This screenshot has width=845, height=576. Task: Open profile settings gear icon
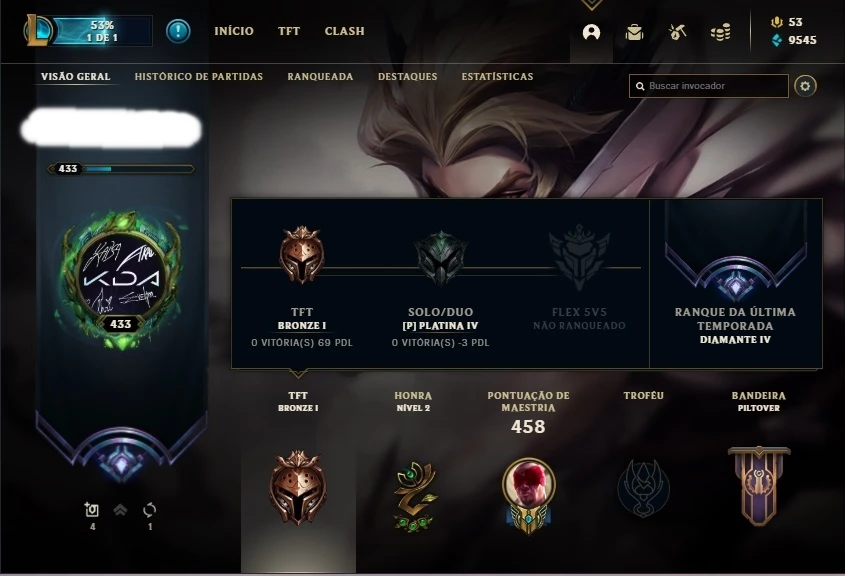click(x=805, y=86)
